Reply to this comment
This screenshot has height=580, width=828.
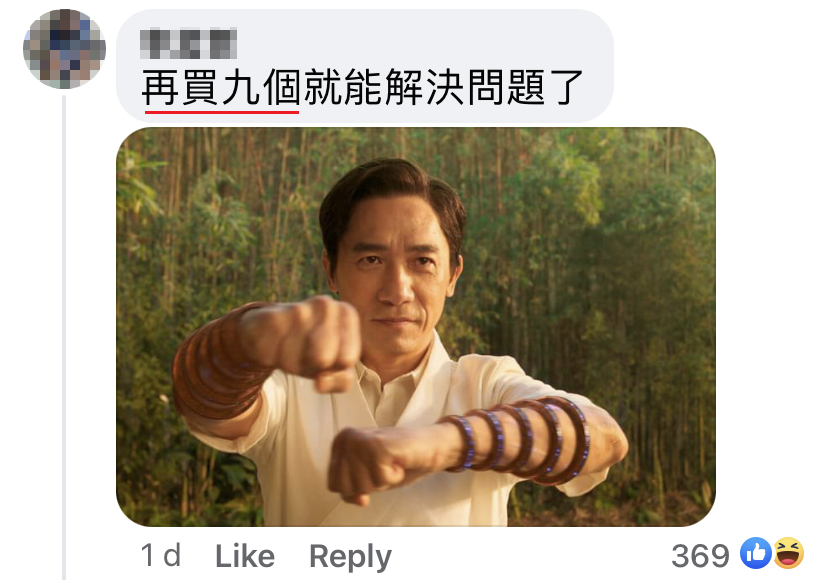pyautogui.click(x=350, y=557)
